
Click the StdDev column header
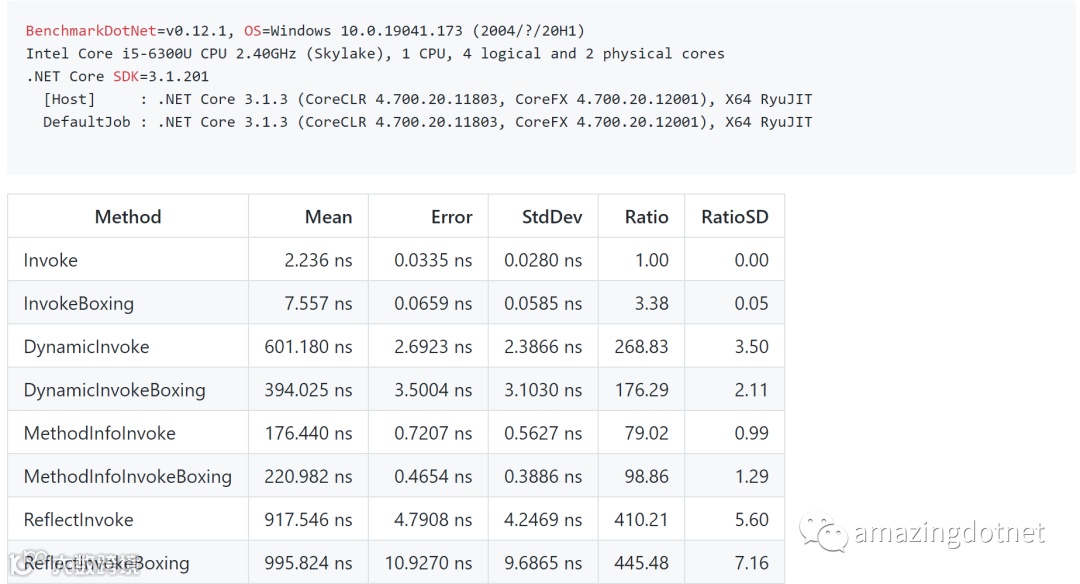(552, 217)
